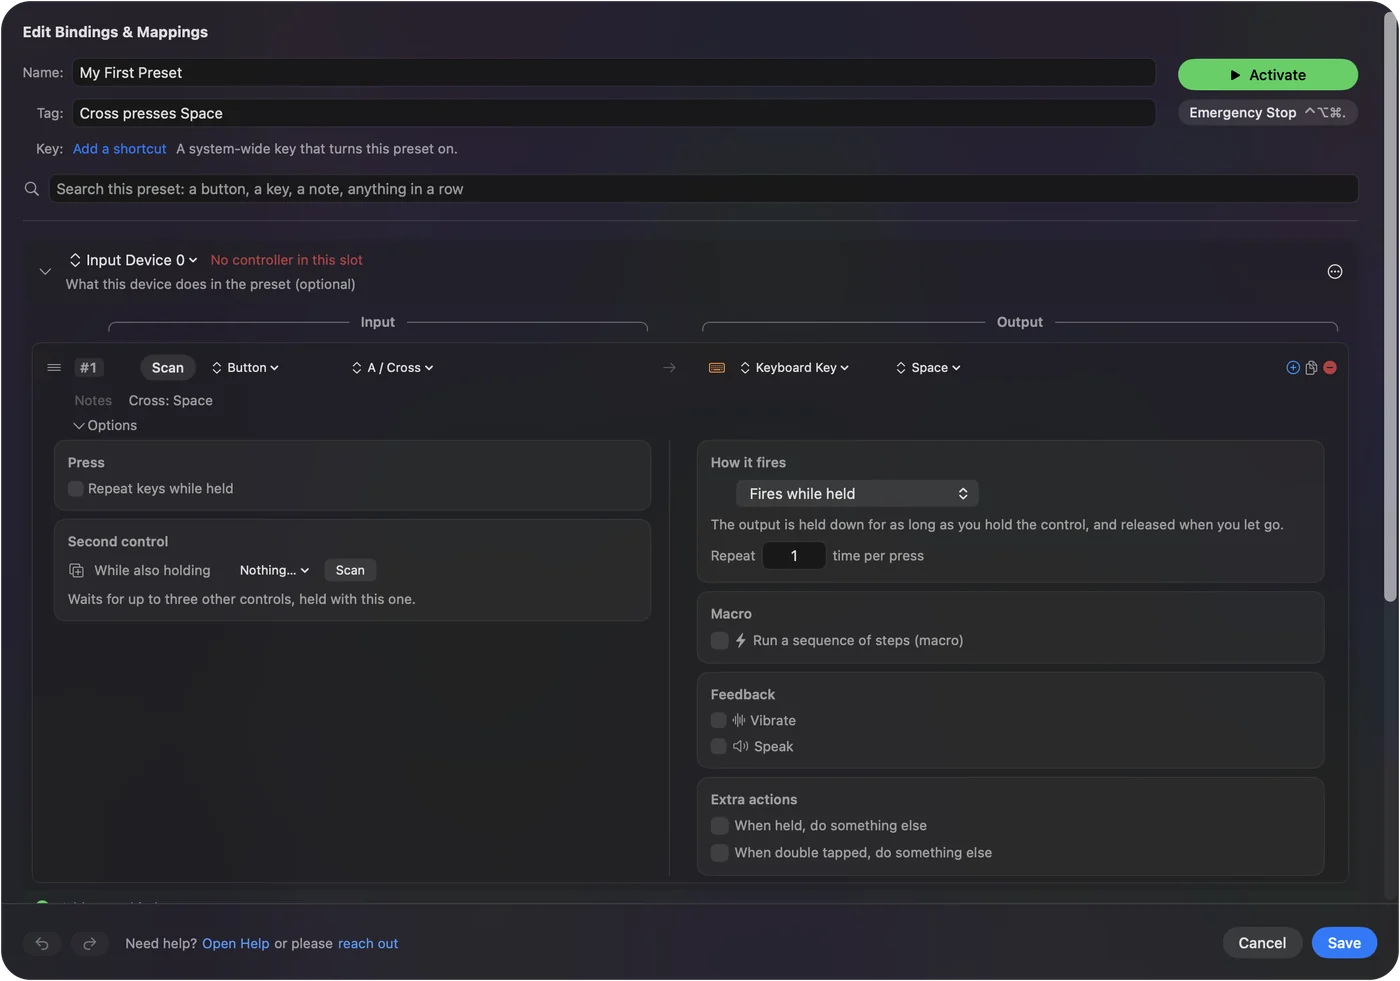Click the Name field containing My First Preset
This screenshot has width=1400, height=981.
pyautogui.click(x=614, y=73)
